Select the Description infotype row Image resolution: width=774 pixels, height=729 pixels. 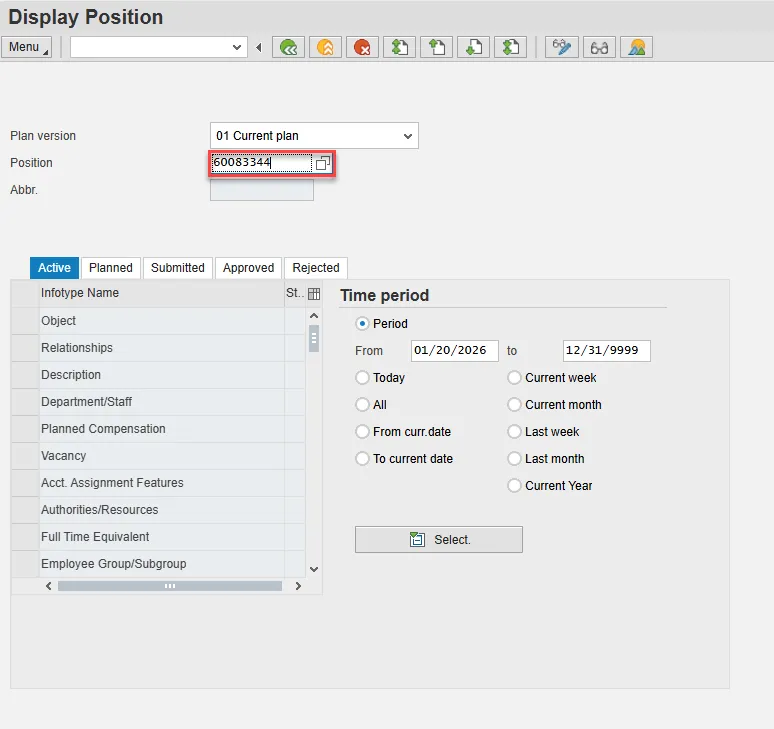click(x=162, y=375)
